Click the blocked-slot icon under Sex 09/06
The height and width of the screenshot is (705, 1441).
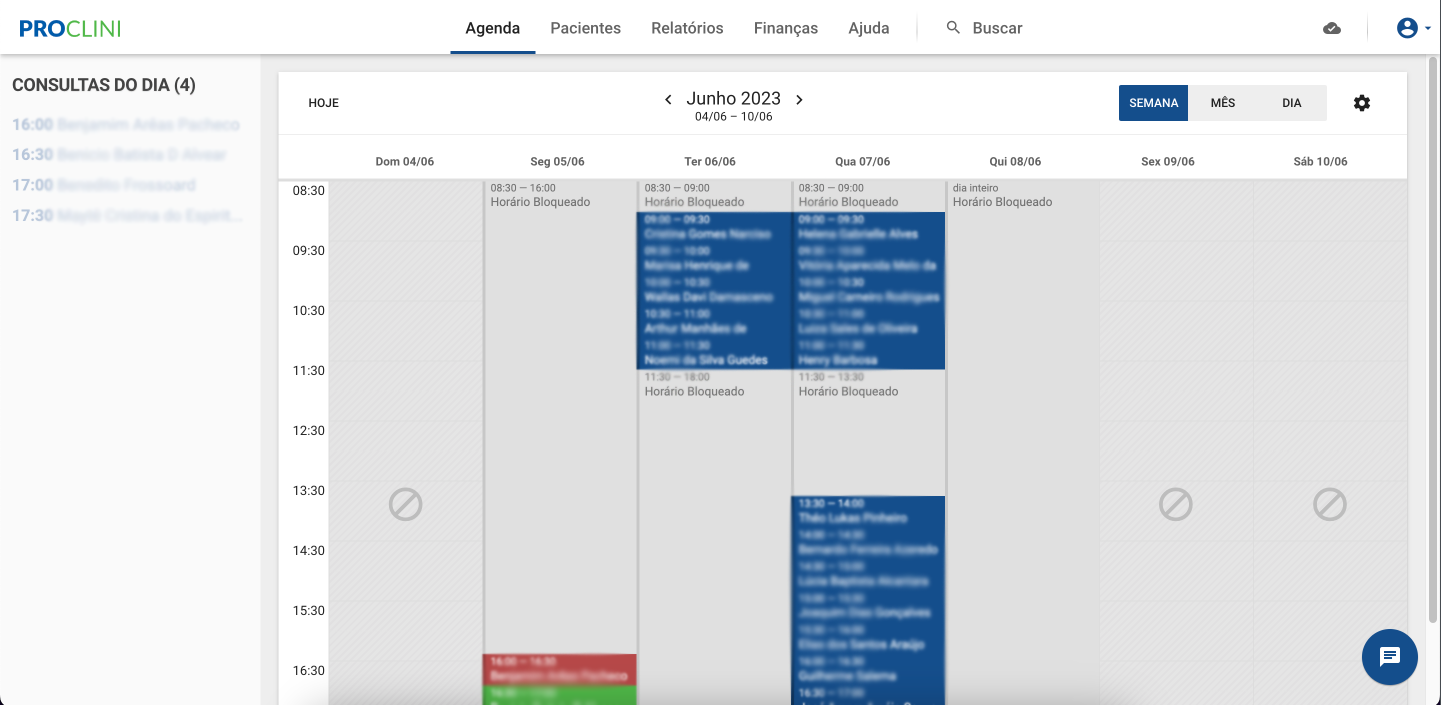point(1174,505)
